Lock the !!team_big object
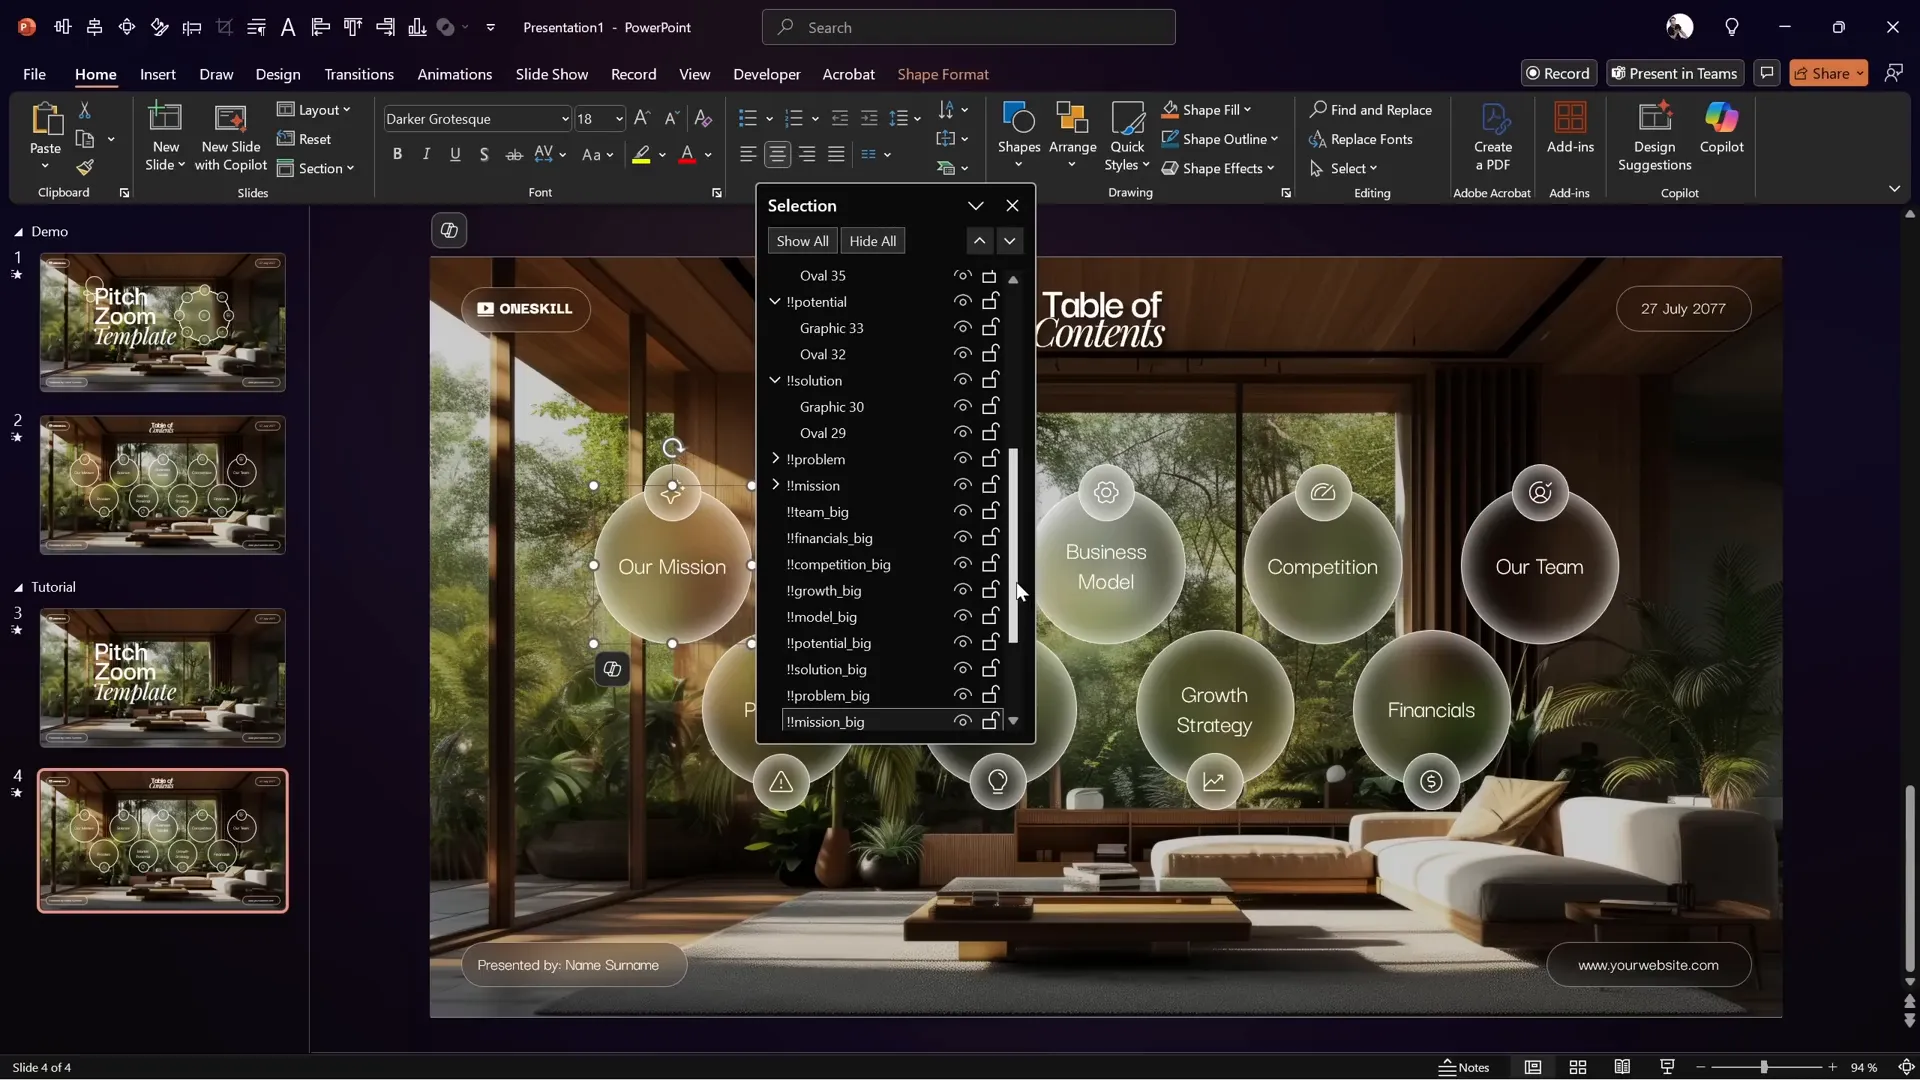 [990, 512]
